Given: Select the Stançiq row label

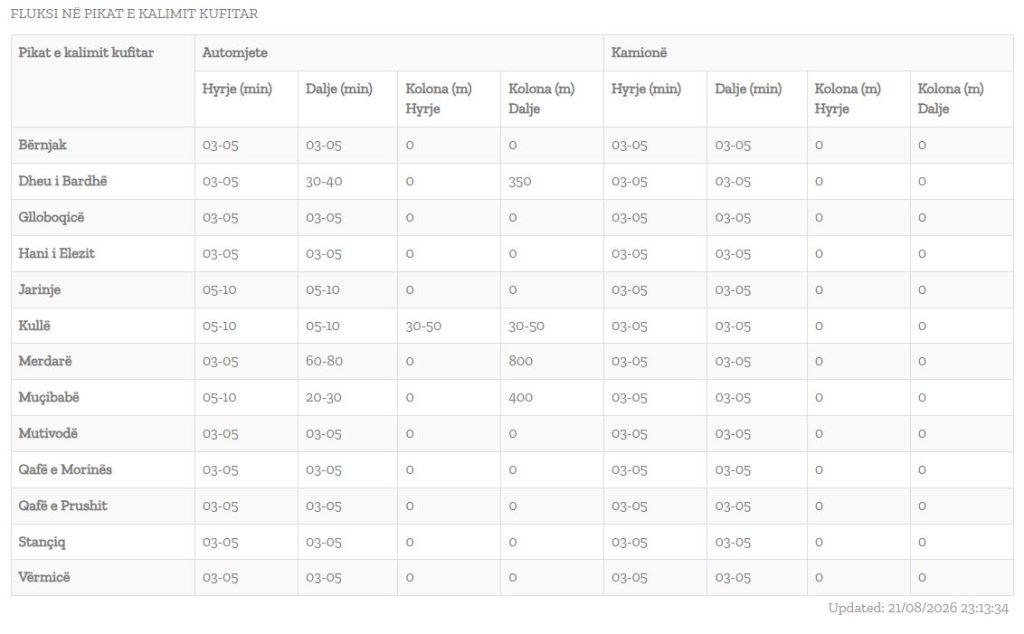Looking at the screenshot, I should [x=42, y=542].
